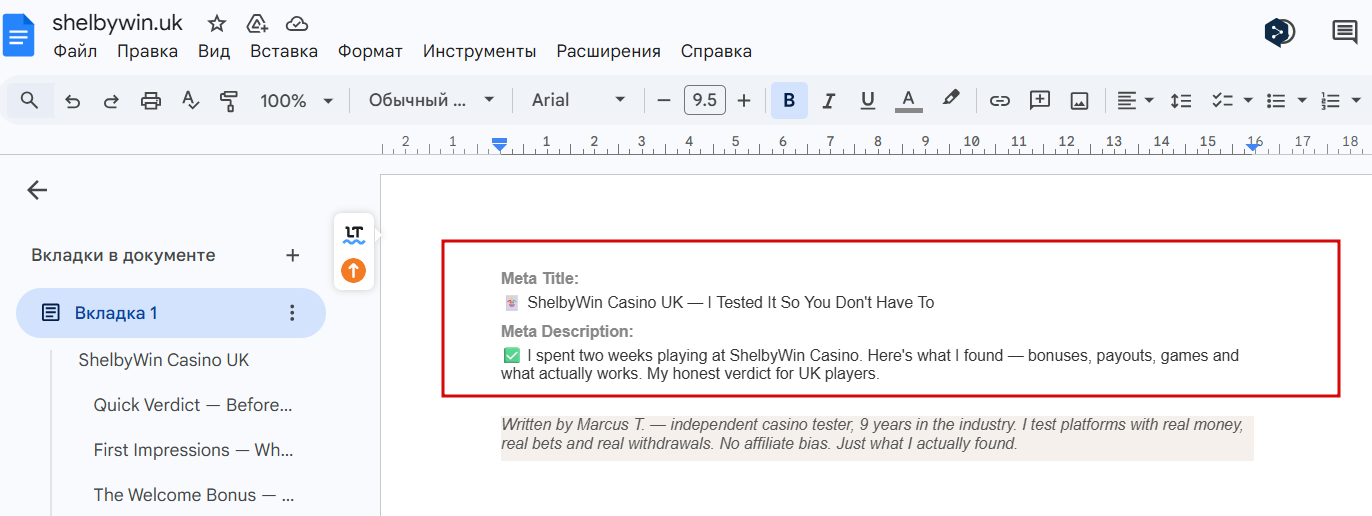
Task: Open the text alignment dropdown
Action: pyautogui.click(x=1135, y=100)
